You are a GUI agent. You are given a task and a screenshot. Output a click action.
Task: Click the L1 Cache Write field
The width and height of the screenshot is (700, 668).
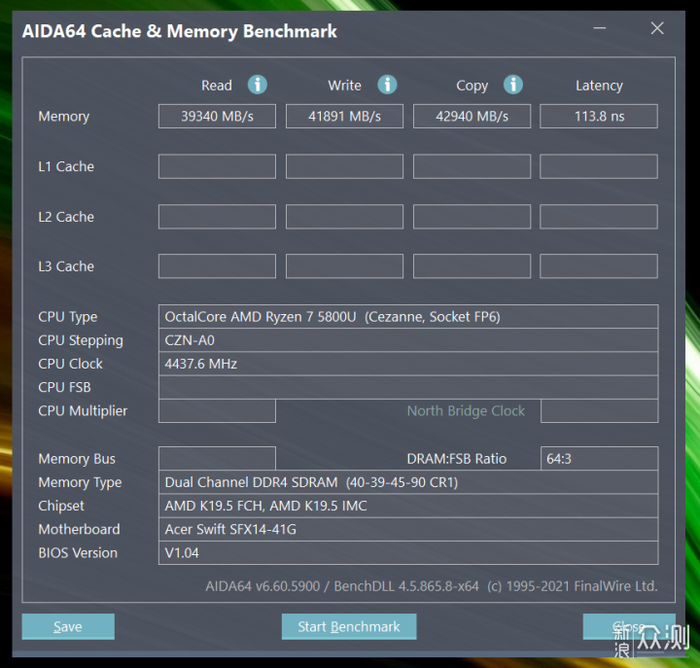click(x=344, y=166)
